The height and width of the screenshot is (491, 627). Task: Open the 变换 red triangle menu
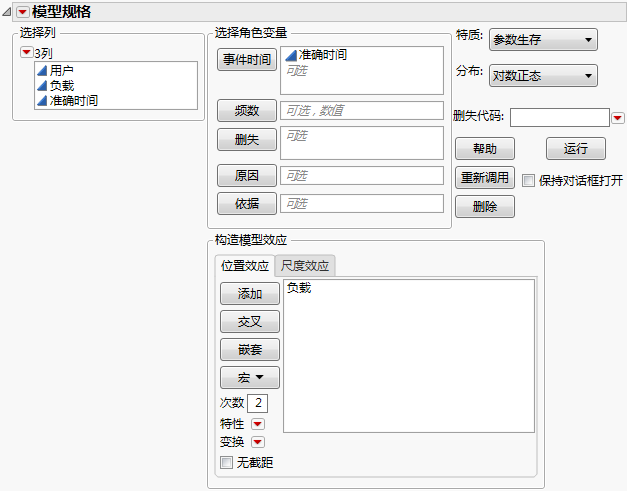pos(258,442)
